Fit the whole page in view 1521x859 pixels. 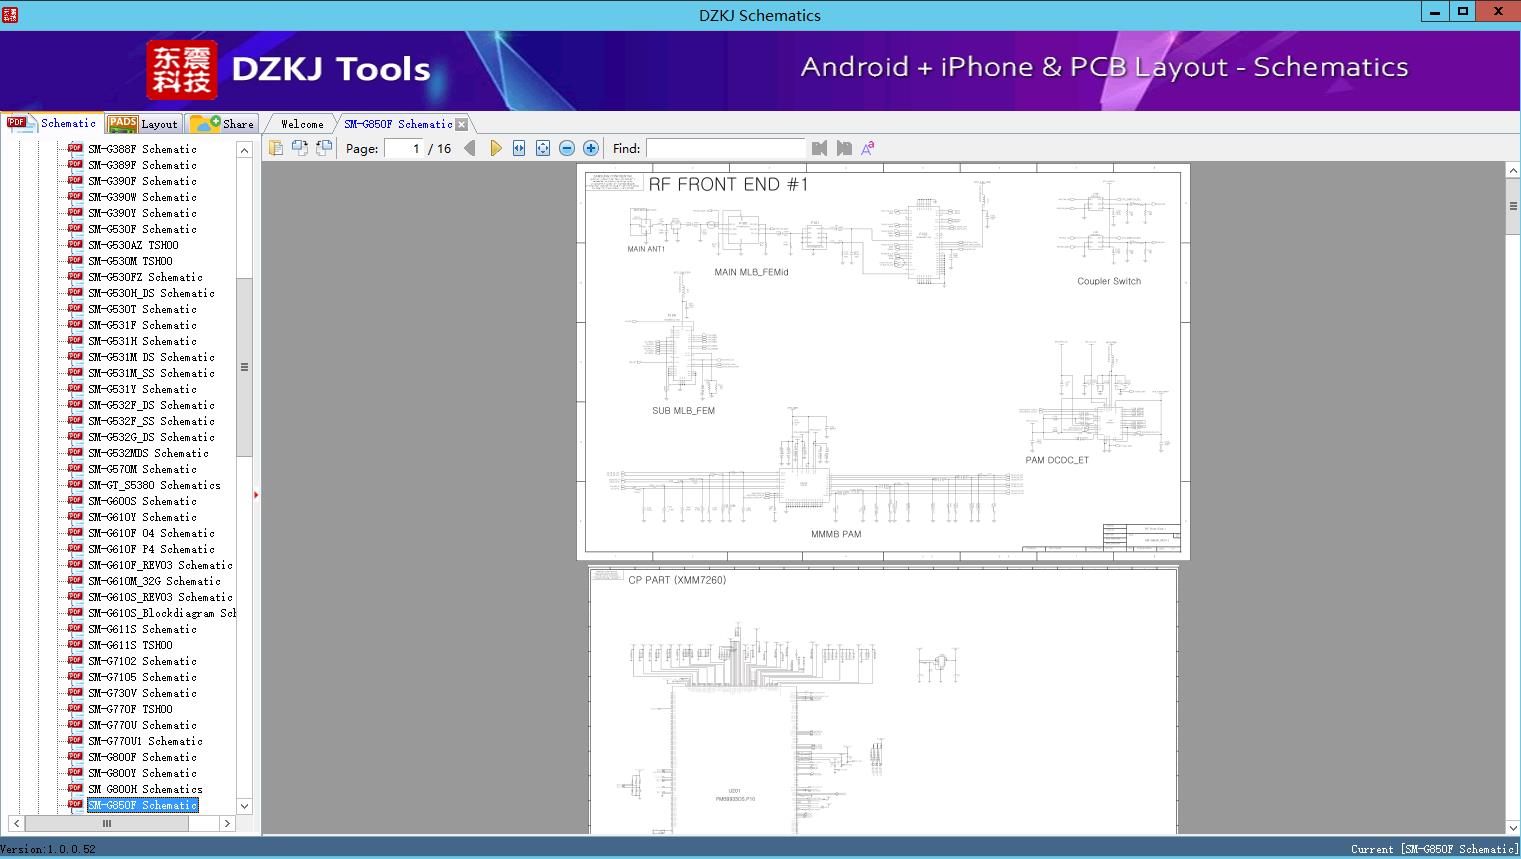coord(543,148)
